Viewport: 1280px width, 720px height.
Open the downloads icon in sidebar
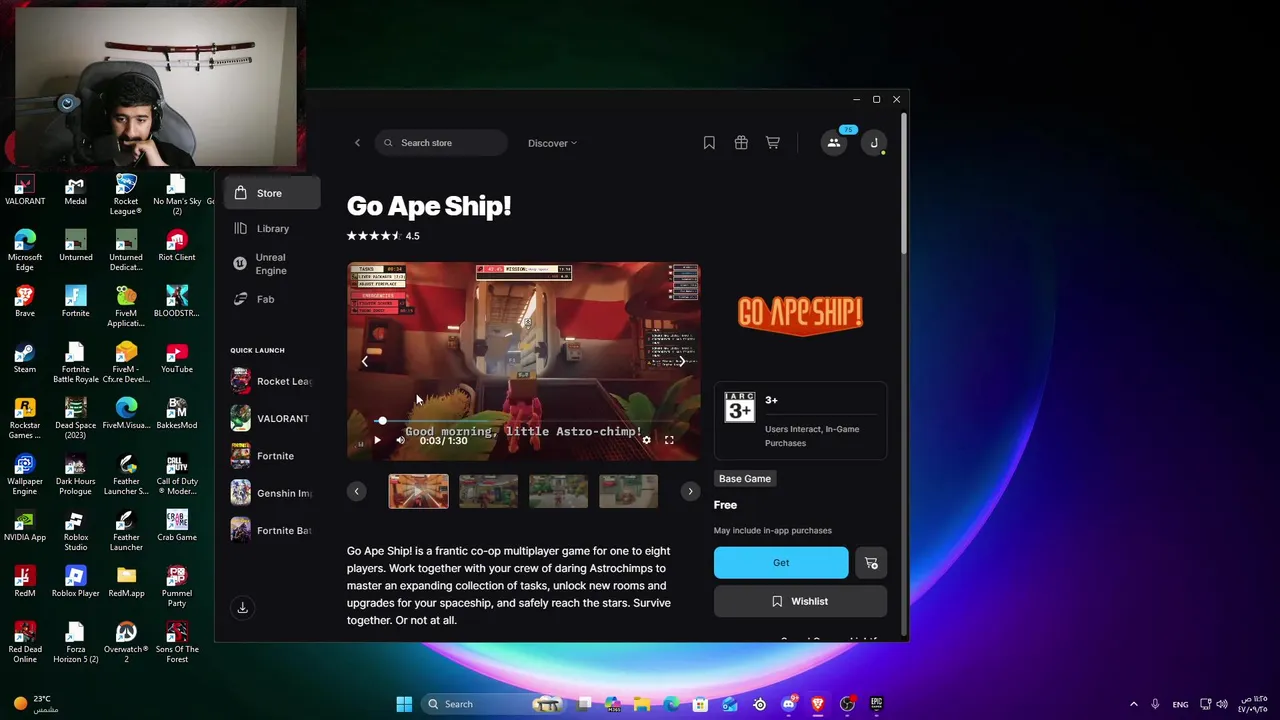(242, 608)
